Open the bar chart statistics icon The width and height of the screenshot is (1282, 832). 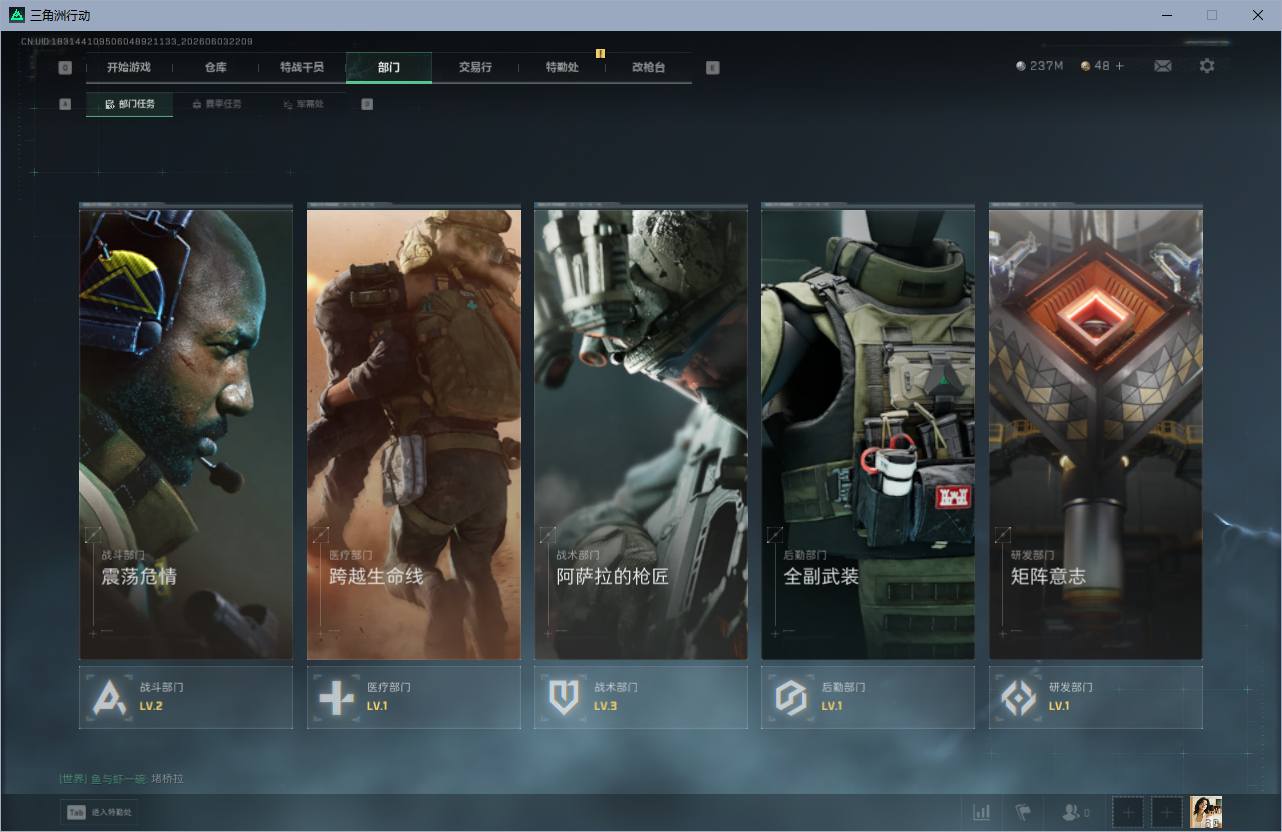982,812
